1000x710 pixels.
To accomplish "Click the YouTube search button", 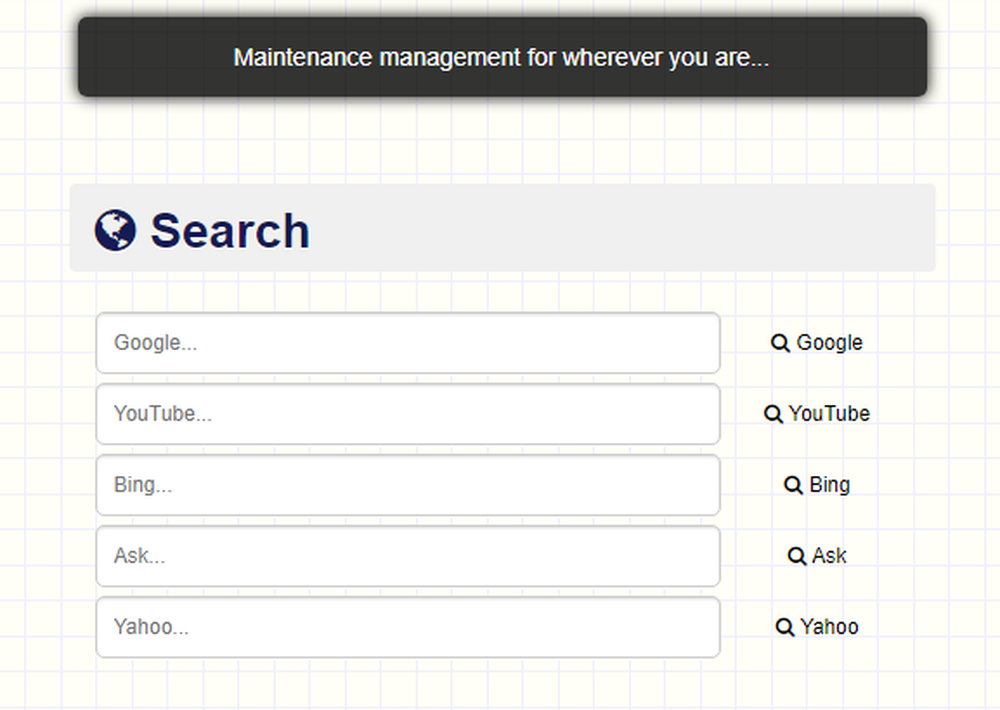I will (817, 414).
